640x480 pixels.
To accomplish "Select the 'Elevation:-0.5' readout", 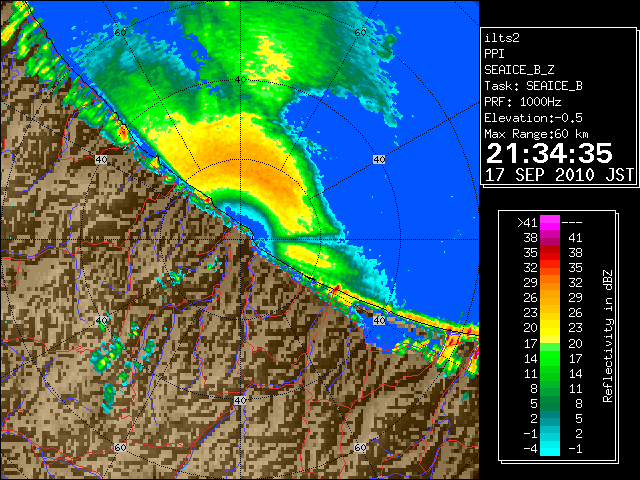I will tap(533, 118).
